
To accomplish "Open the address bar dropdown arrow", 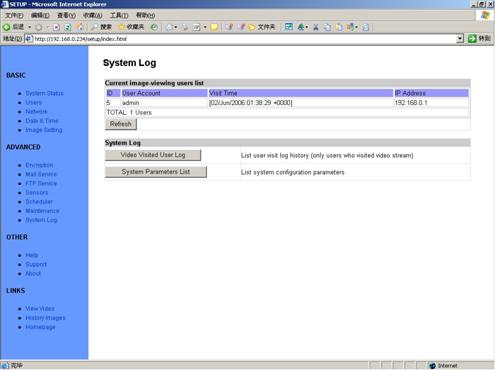I will coord(460,39).
